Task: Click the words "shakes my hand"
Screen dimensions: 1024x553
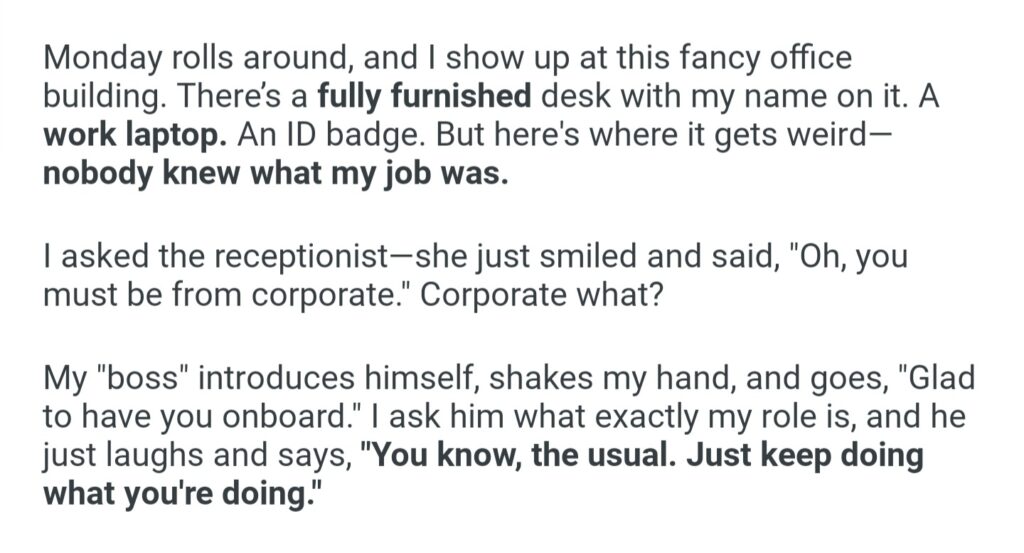Action: (x=588, y=379)
